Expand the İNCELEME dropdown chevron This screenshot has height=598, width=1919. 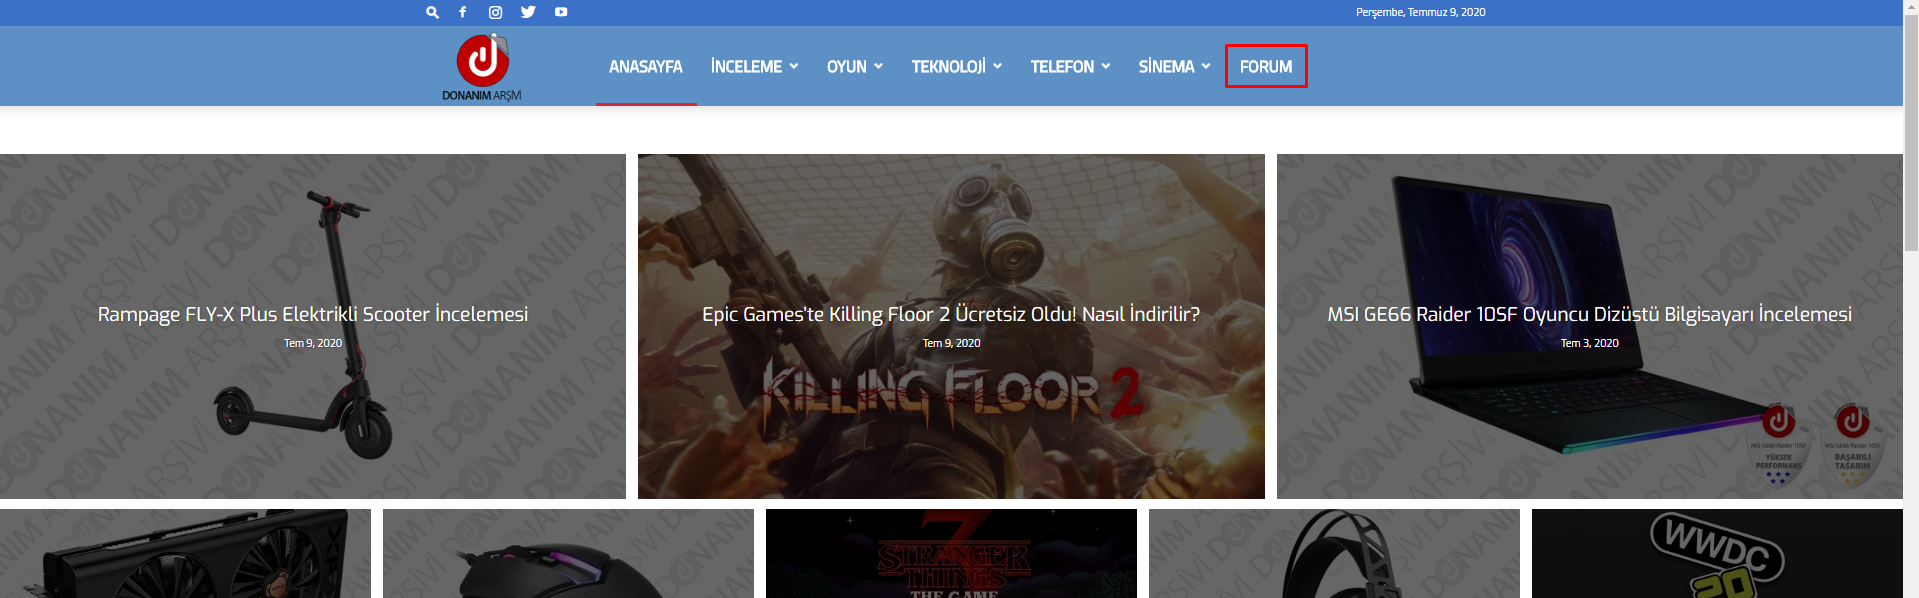click(794, 66)
